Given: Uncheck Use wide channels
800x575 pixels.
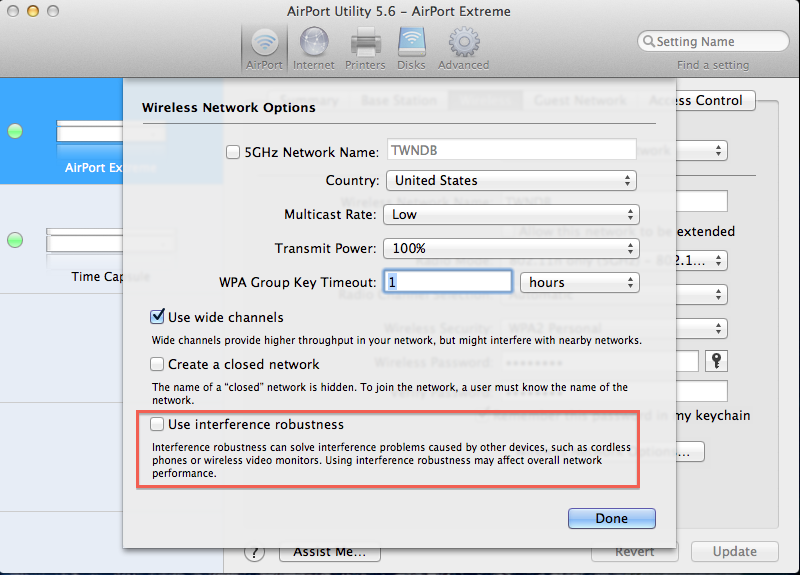Looking at the screenshot, I should pyautogui.click(x=157, y=317).
